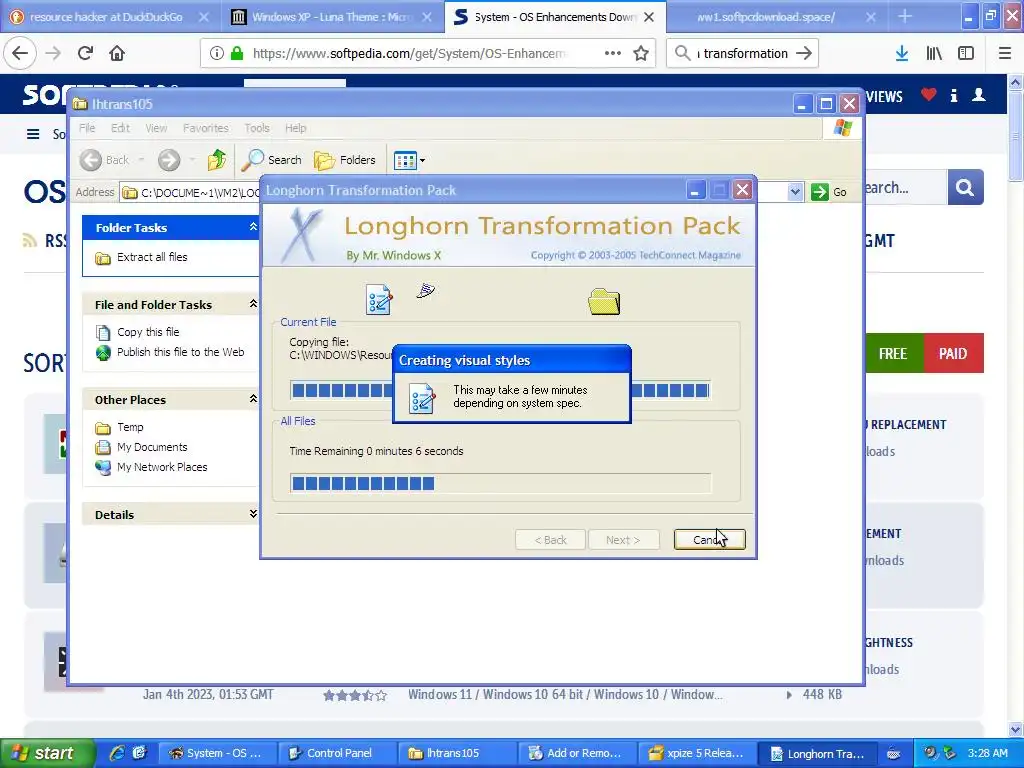
Task: Click Softpedia search magnifier button
Action: pos(965,188)
